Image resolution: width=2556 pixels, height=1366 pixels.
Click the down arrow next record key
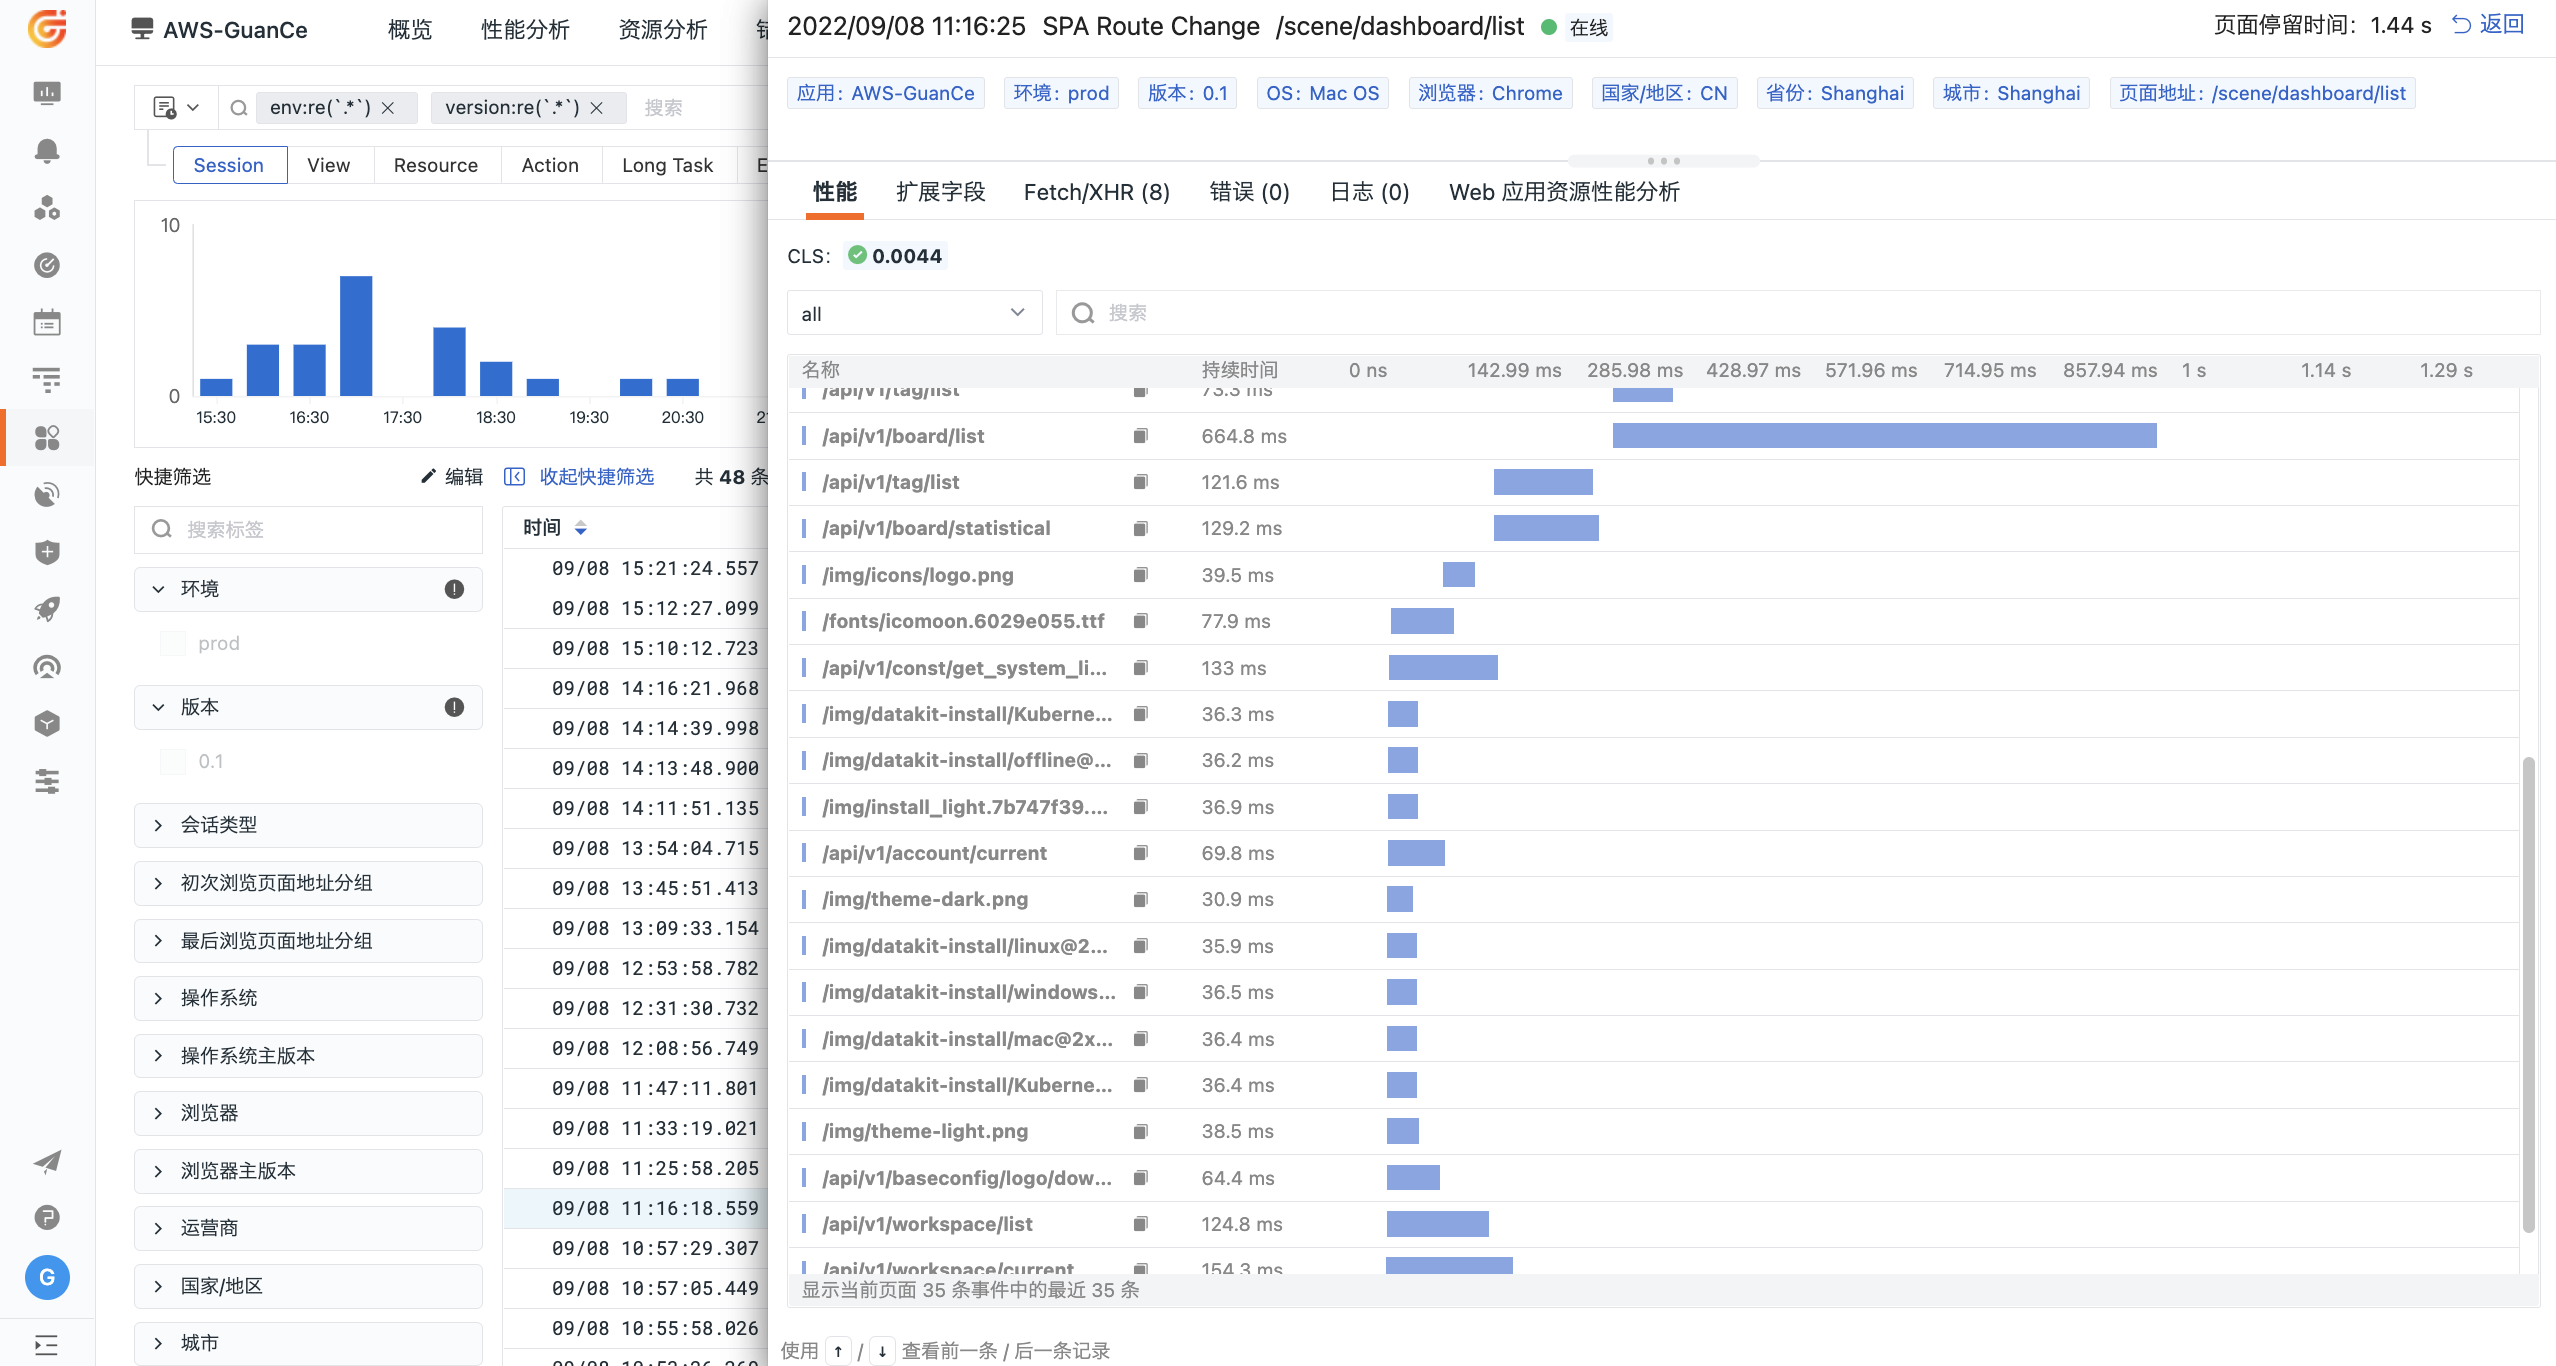[882, 1351]
